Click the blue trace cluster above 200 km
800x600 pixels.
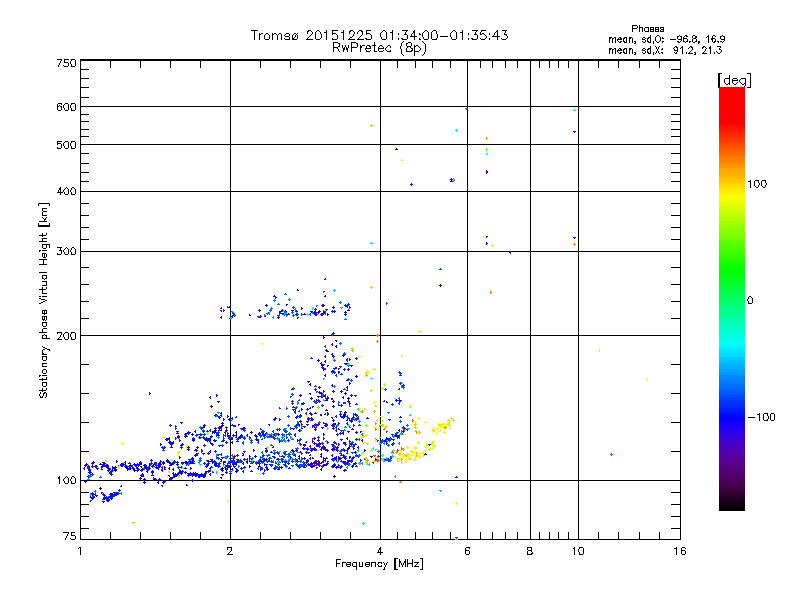pos(286,309)
